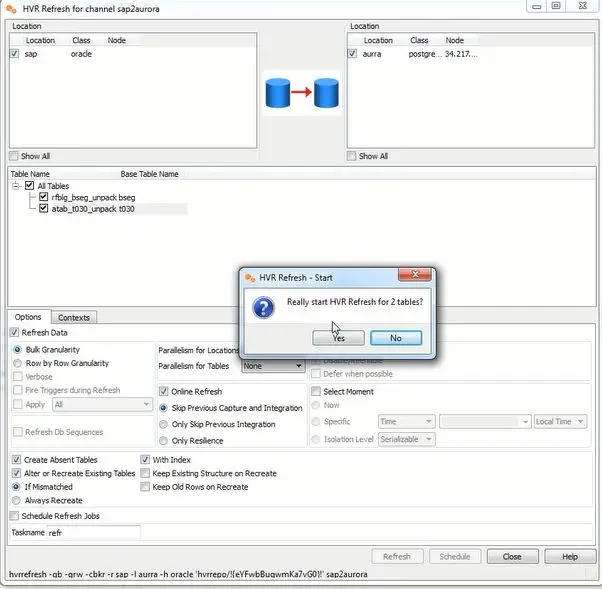Collapse the All Tables tree node
This screenshot has height=589, width=602.
[x=16, y=186]
